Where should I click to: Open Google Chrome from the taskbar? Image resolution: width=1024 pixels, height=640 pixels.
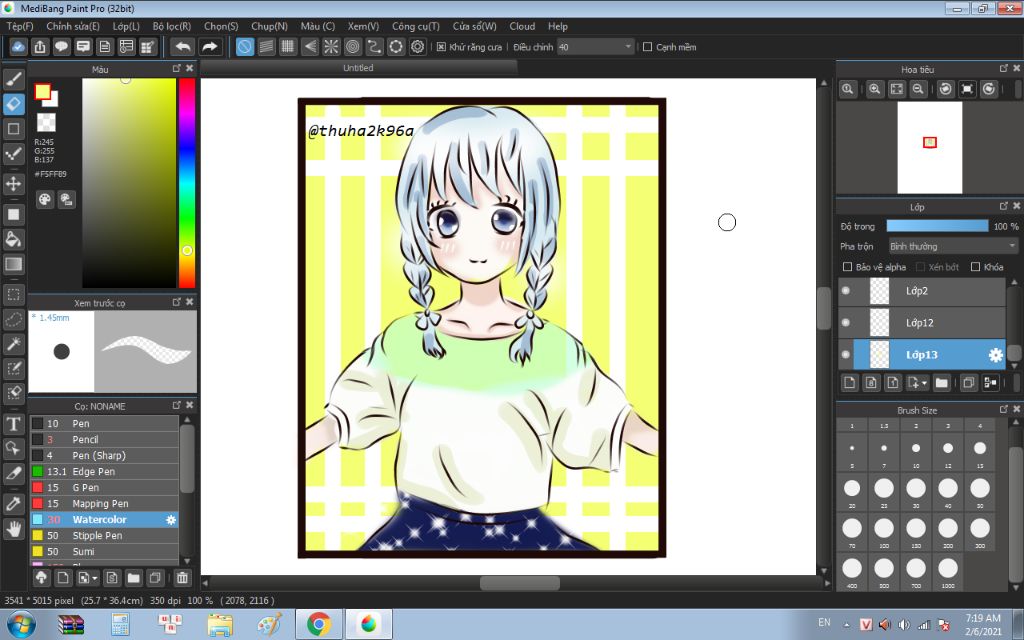pos(319,624)
